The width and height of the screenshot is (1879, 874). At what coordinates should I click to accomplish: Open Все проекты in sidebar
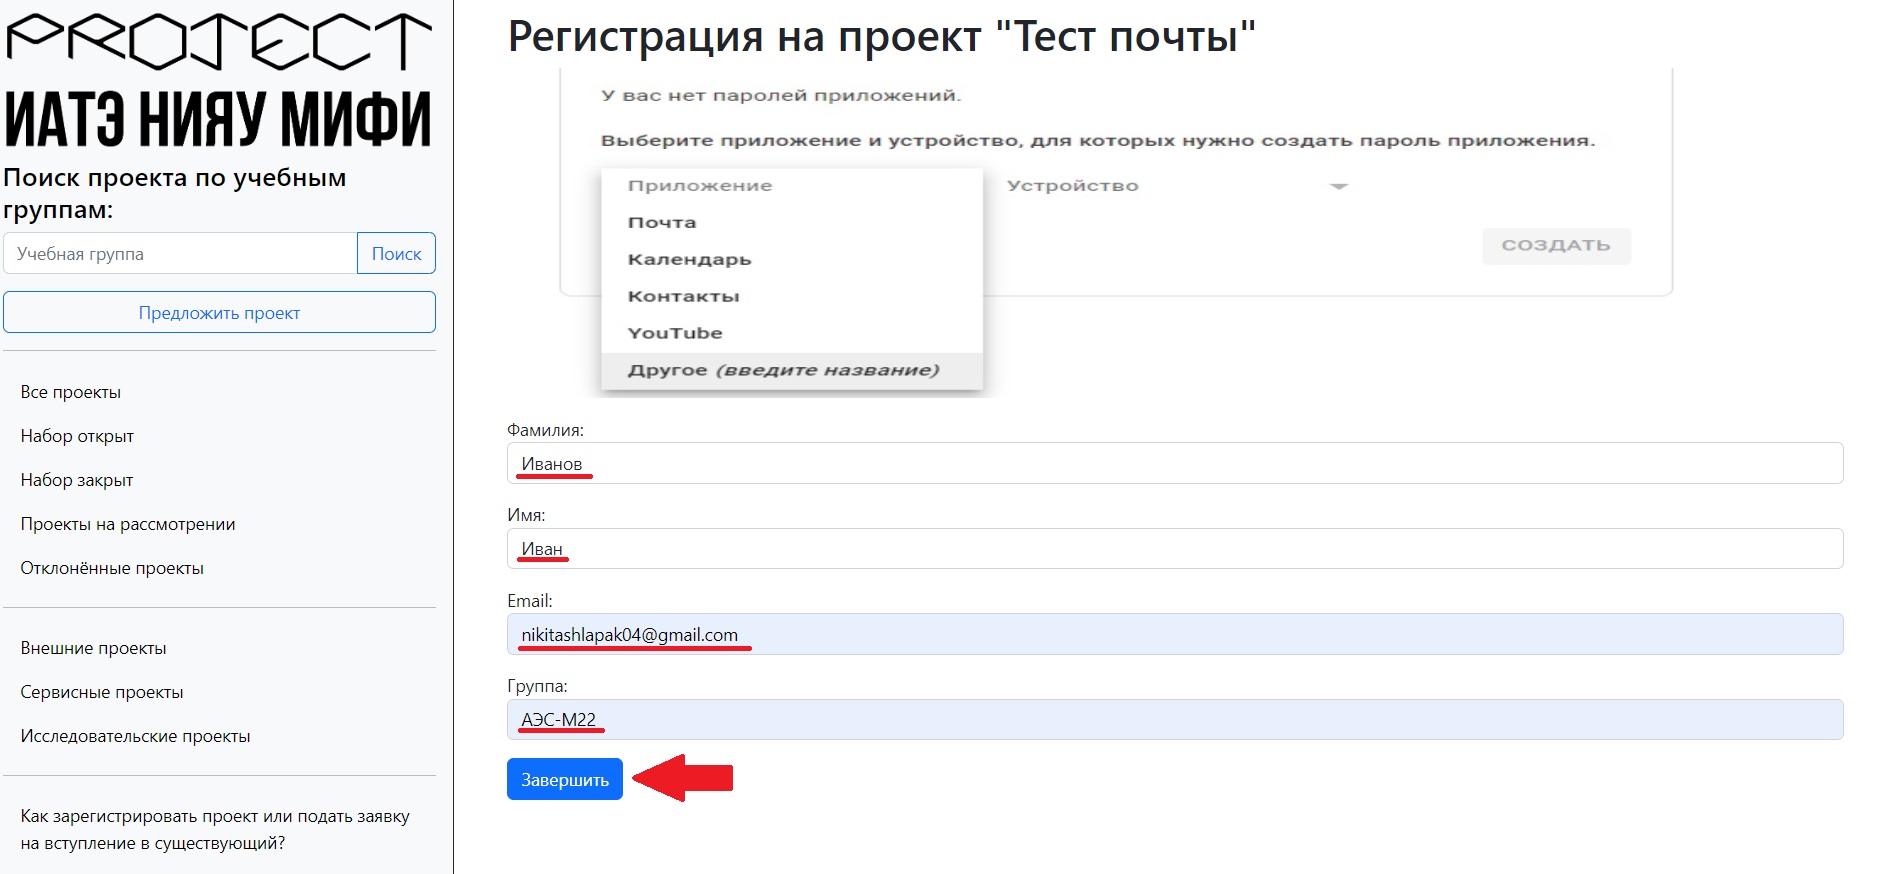[71, 392]
